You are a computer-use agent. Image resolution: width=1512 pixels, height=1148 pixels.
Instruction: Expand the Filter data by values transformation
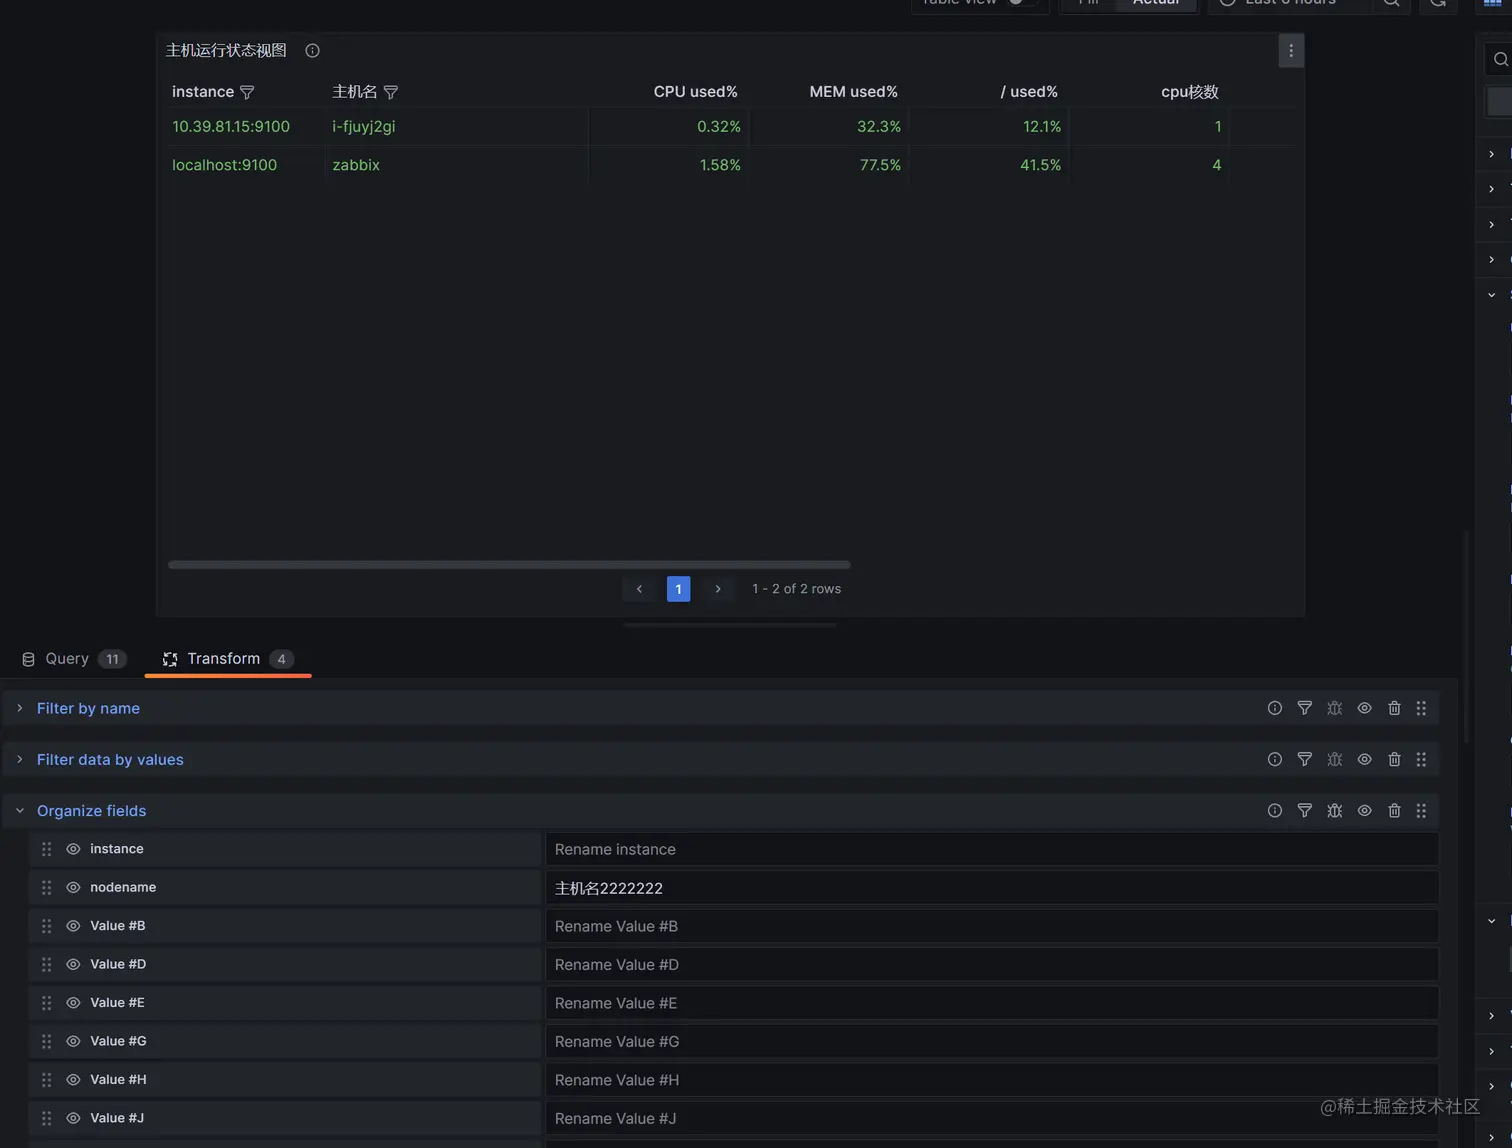tap(19, 759)
